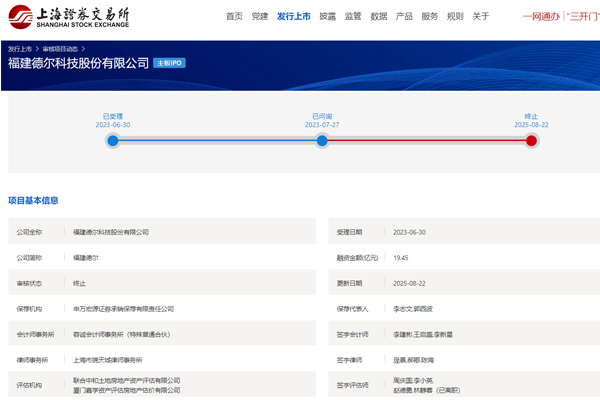
Task: Open the 首页 menu item
Action: coord(234,17)
